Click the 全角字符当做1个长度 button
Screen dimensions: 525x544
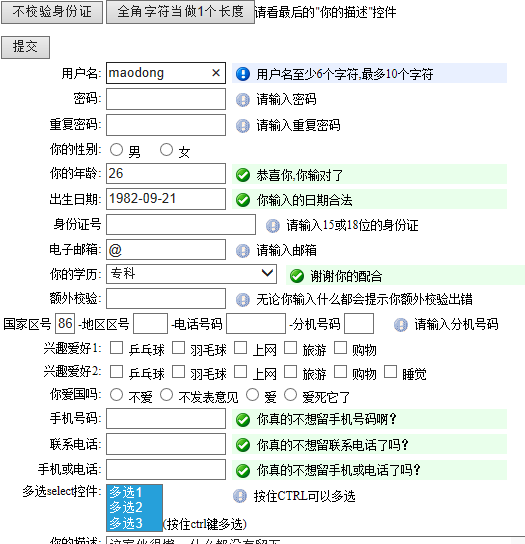[x=180, y=12]
